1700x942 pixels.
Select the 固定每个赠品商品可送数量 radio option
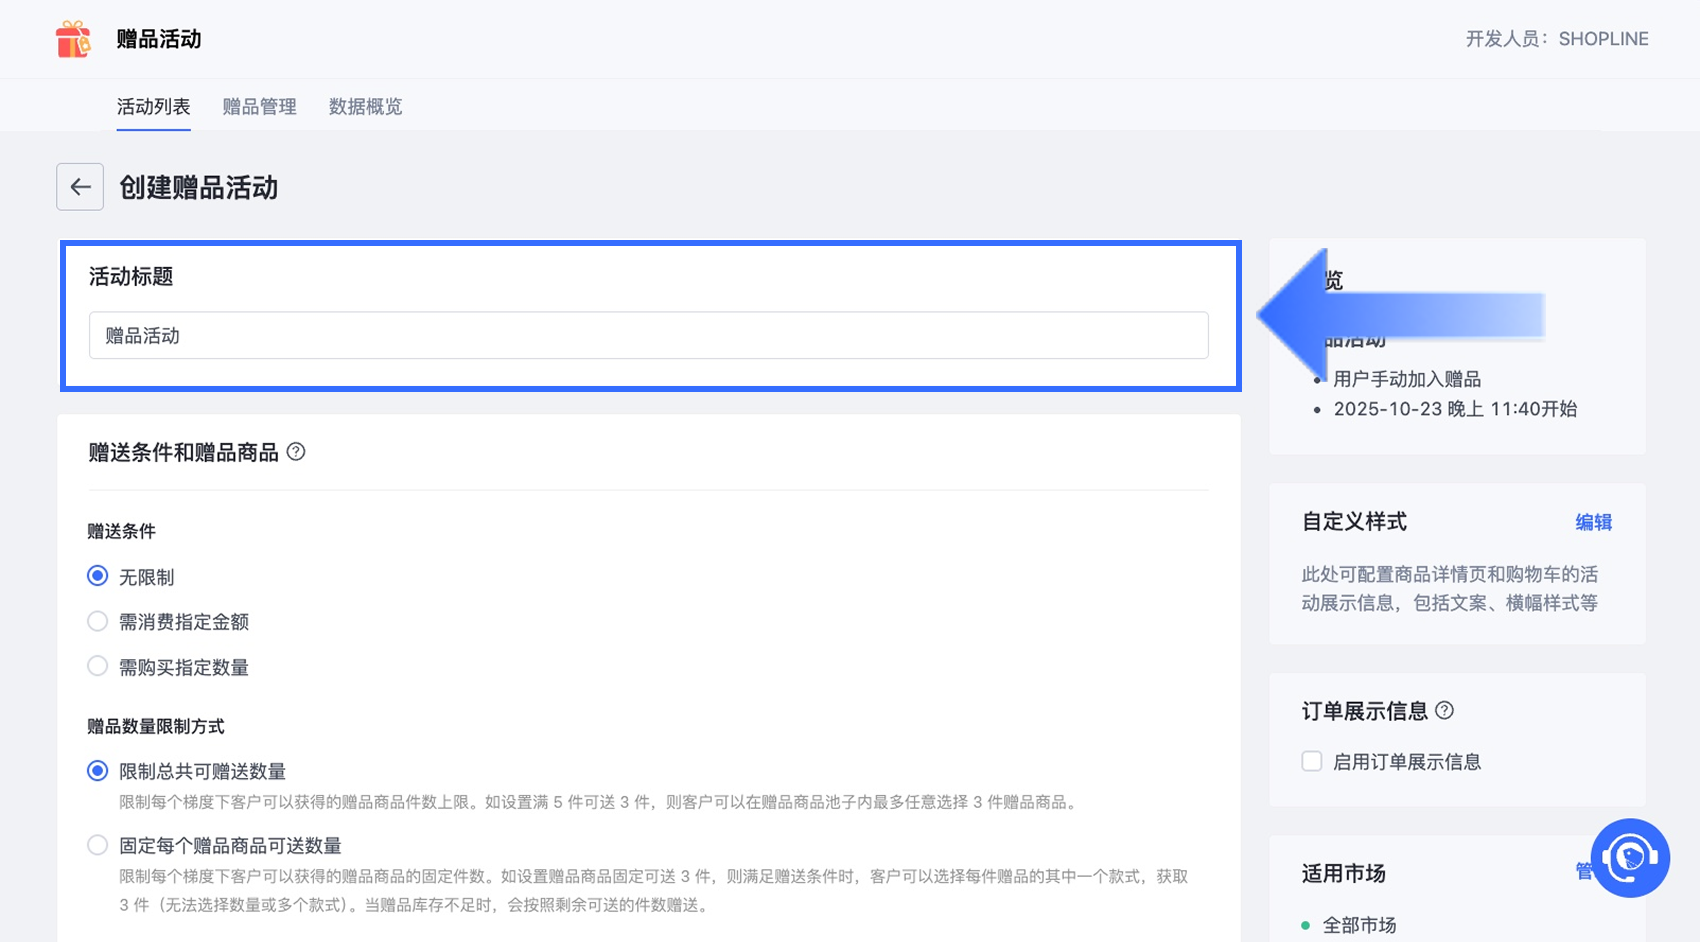pos(98,845)
